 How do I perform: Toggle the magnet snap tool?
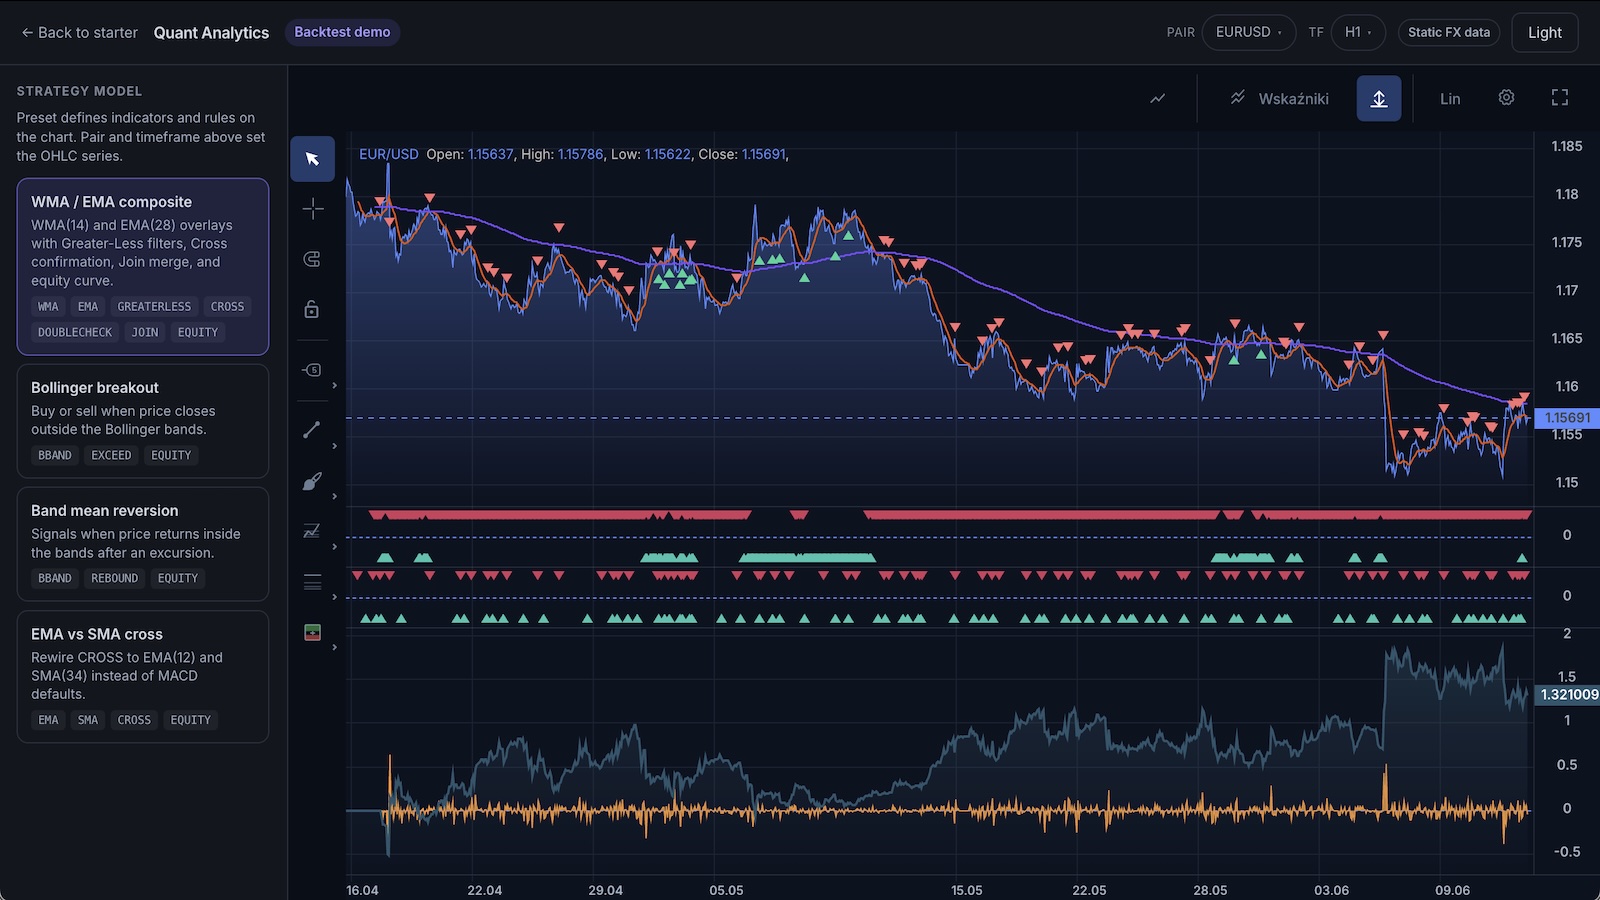(312, 259)
